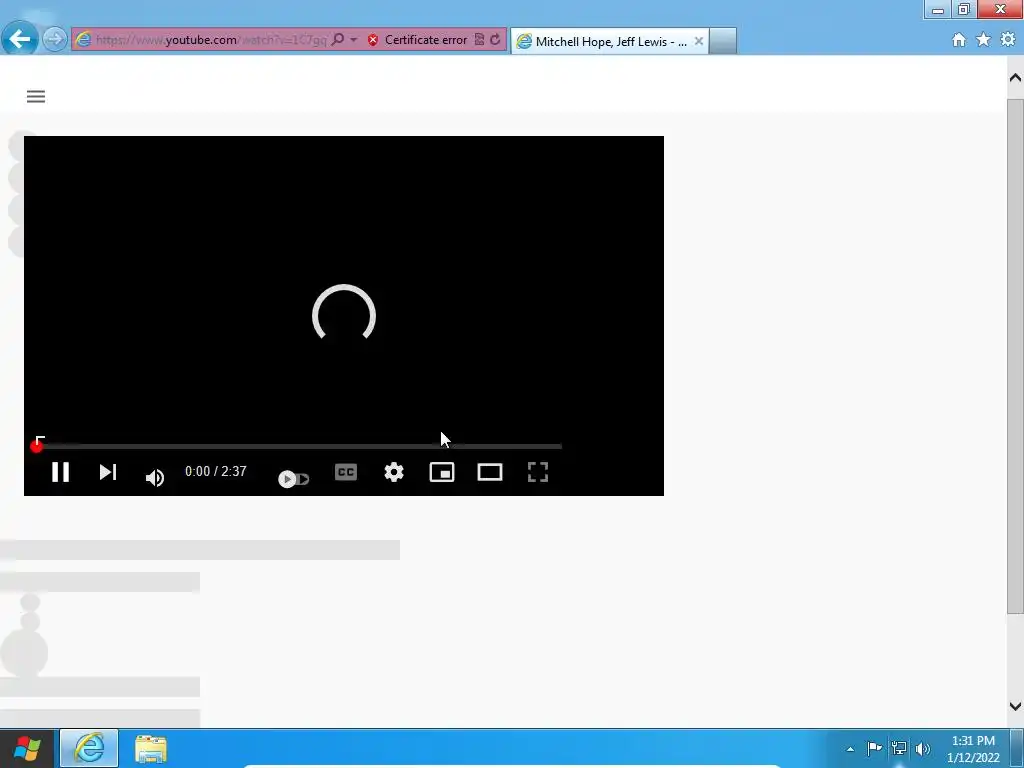The width and height of the screenshot is (1024, 768).
Task: Click the video time display 0:00 / 2:37
Action: [x=216, y=472]
